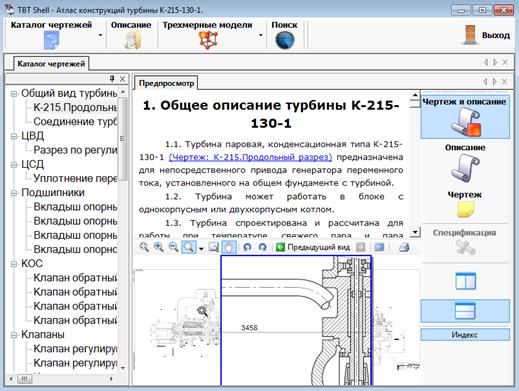
Task: Click the tree horizontal scrollbar thumb
Action: pos(25,379)
